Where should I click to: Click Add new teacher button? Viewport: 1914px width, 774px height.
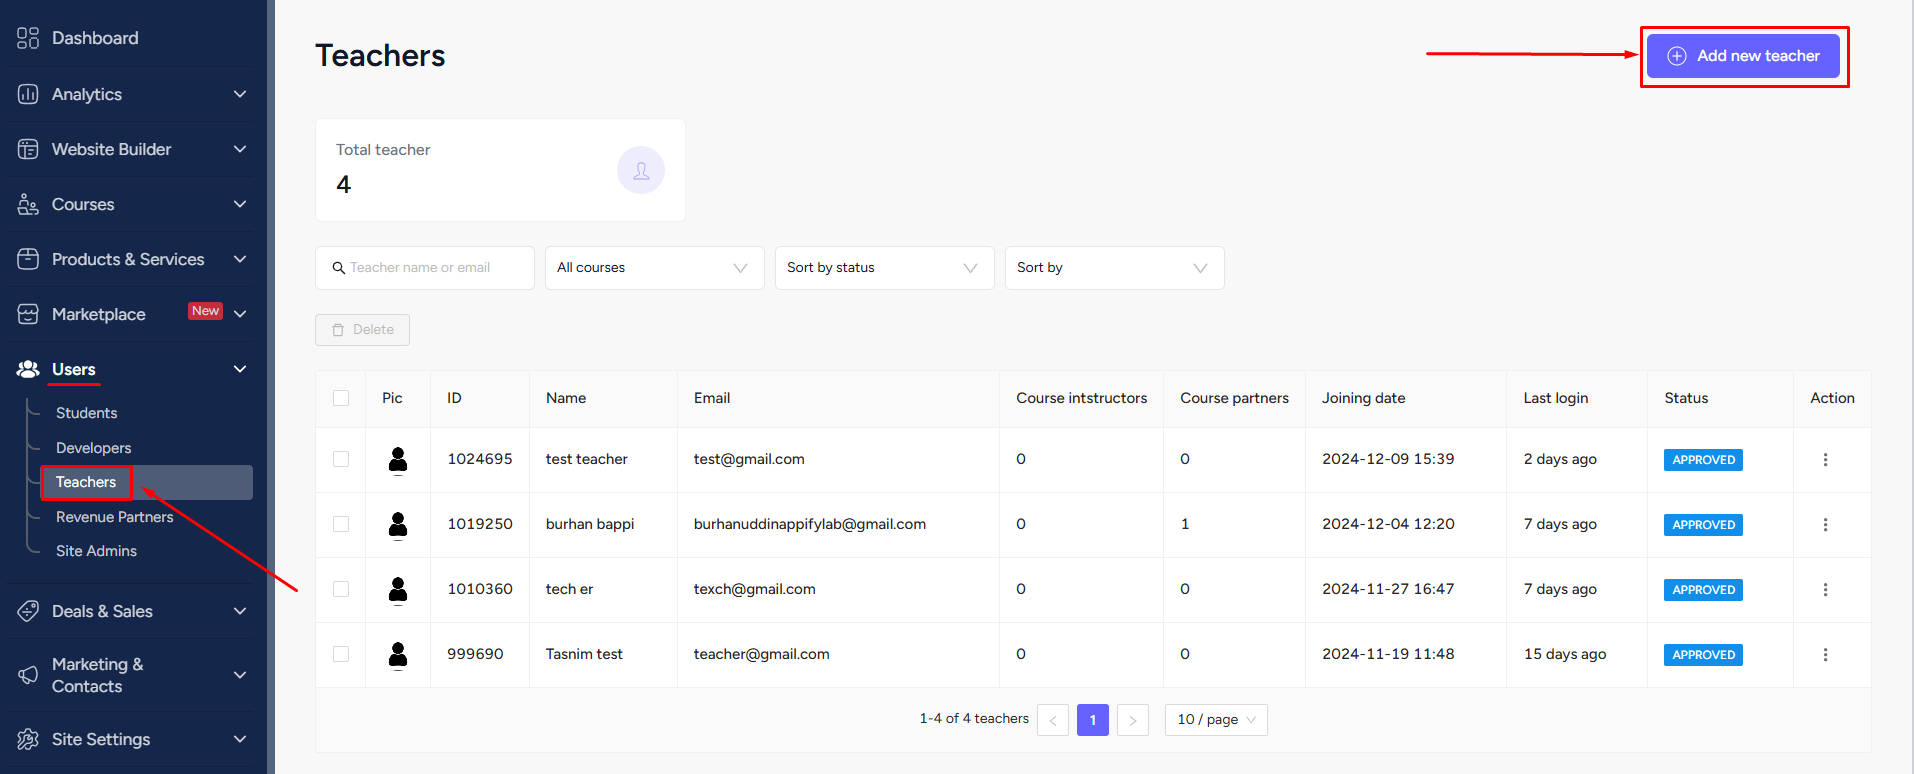(x=1743, y=56)
